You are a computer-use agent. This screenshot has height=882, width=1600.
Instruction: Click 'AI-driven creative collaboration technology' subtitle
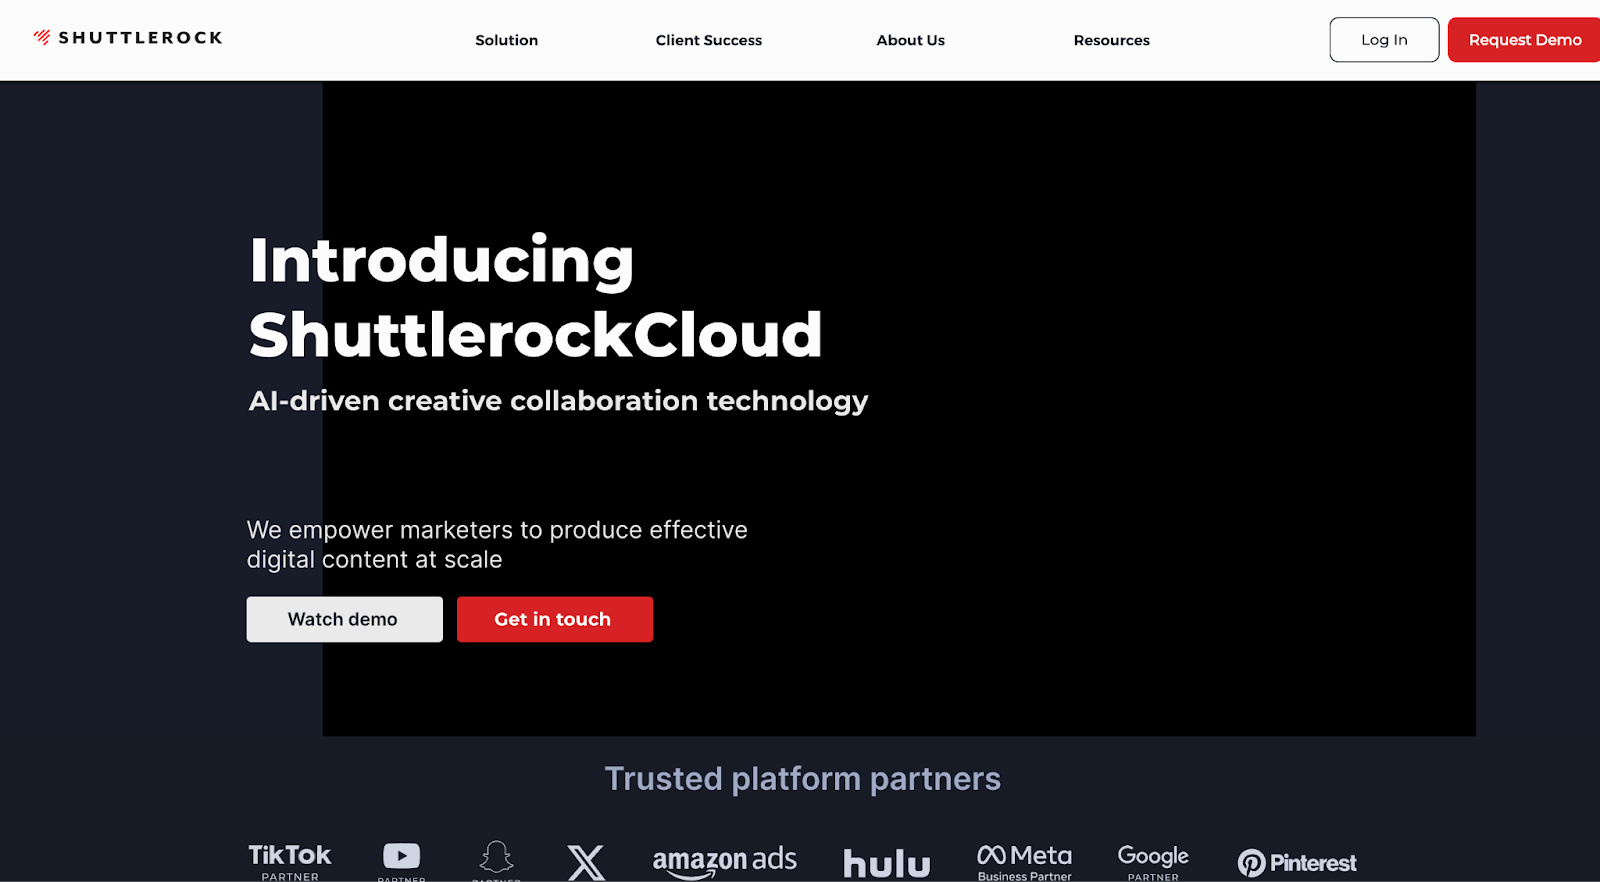[558, 401]
